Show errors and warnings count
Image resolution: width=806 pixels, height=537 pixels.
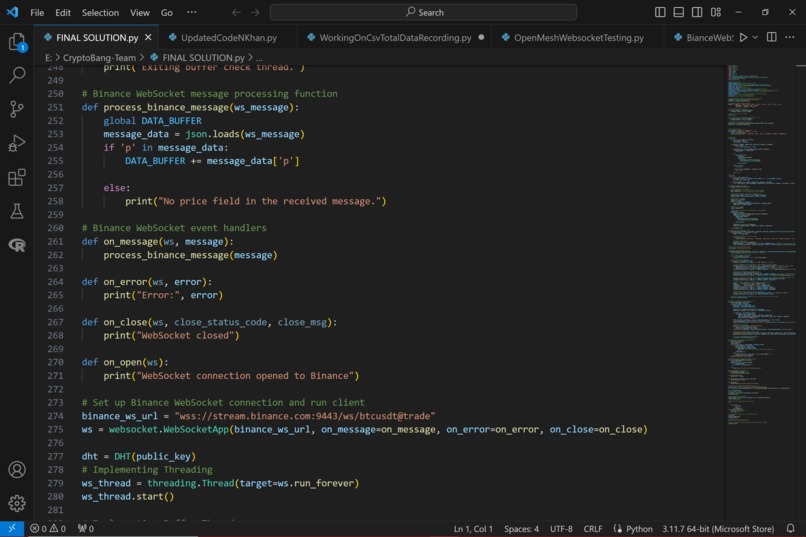(x=48, y=528)
